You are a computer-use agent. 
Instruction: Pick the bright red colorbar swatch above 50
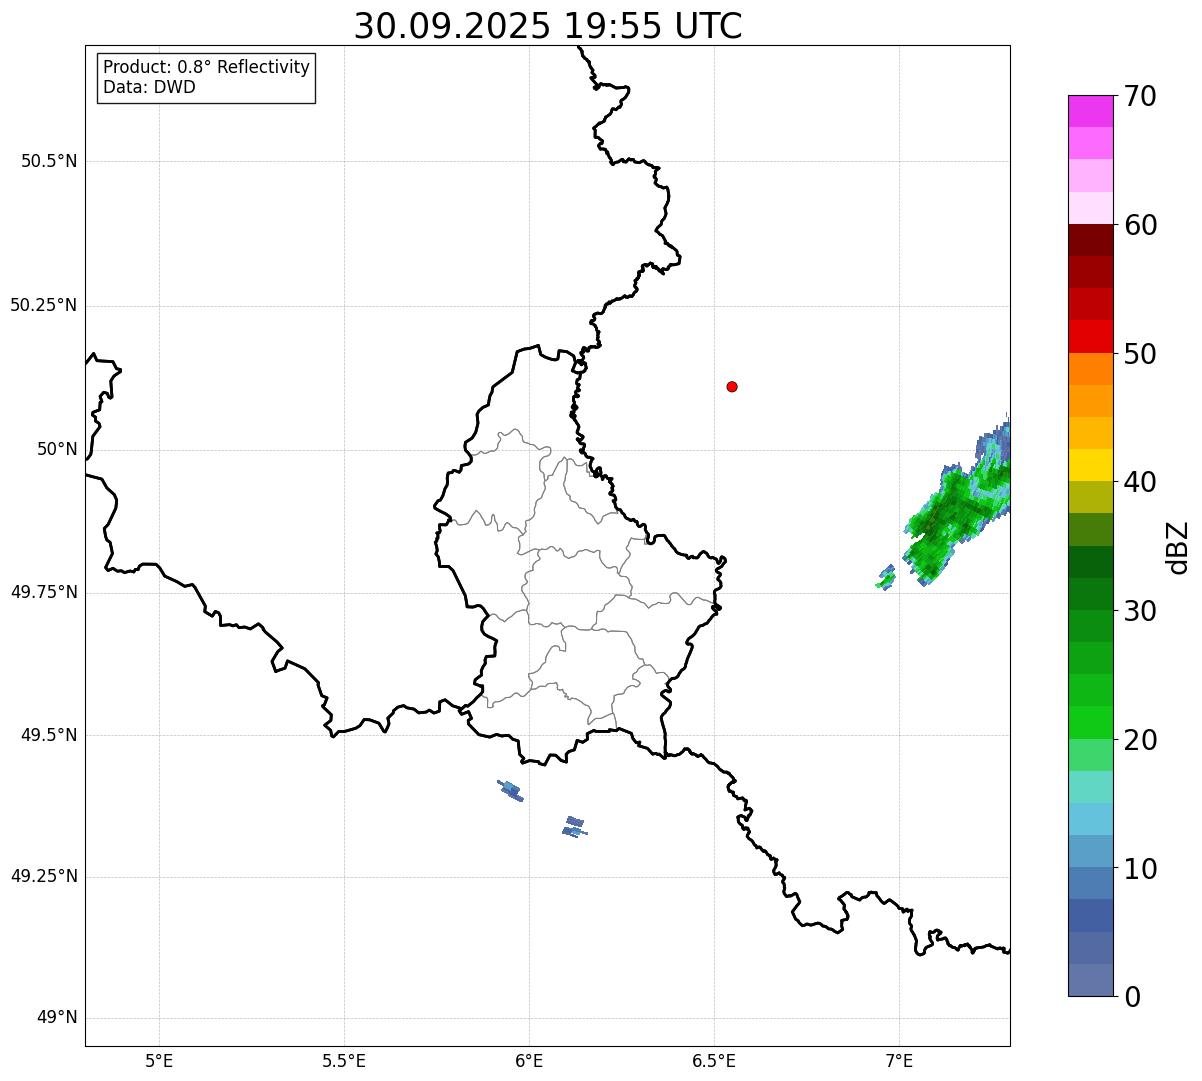[x=1091, y=336]
